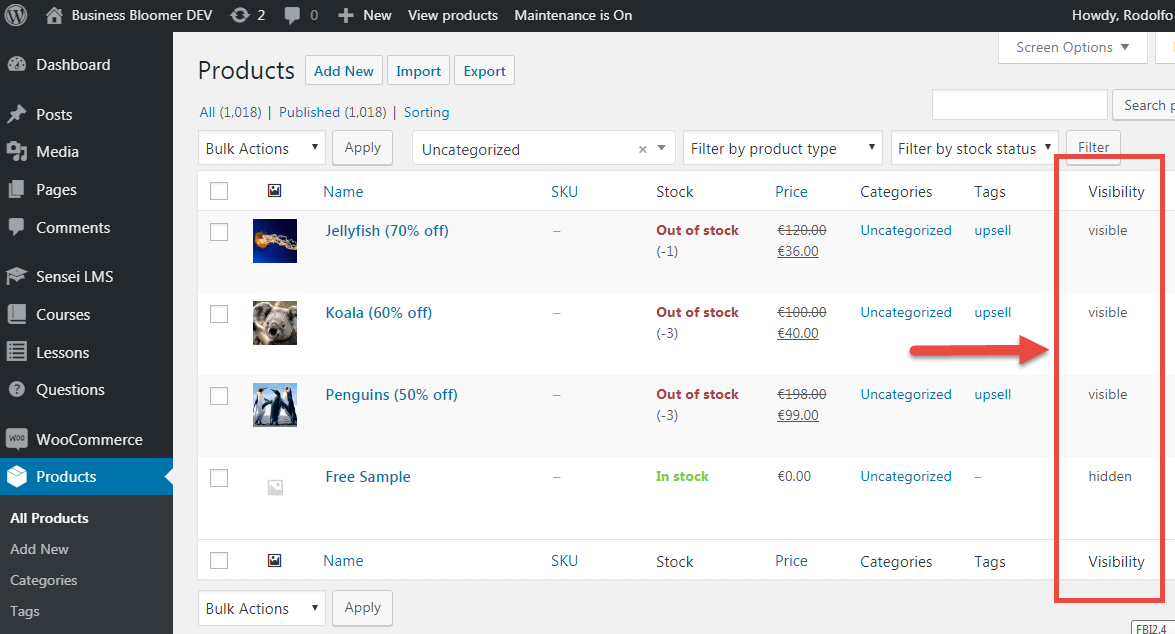
Task: Click the Export button
Action: (x=484, y=70)
